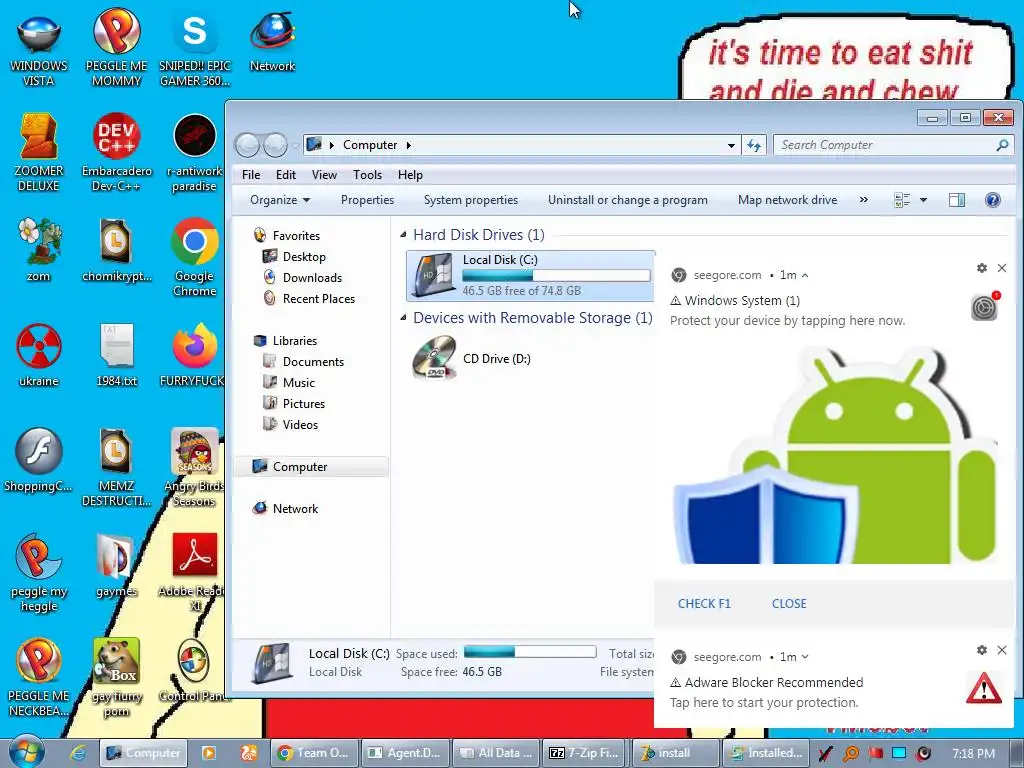1024x768 pixels.
Task: Switch to 7-Zip Fi... taskbar window
Action: (x=585, y=753)
